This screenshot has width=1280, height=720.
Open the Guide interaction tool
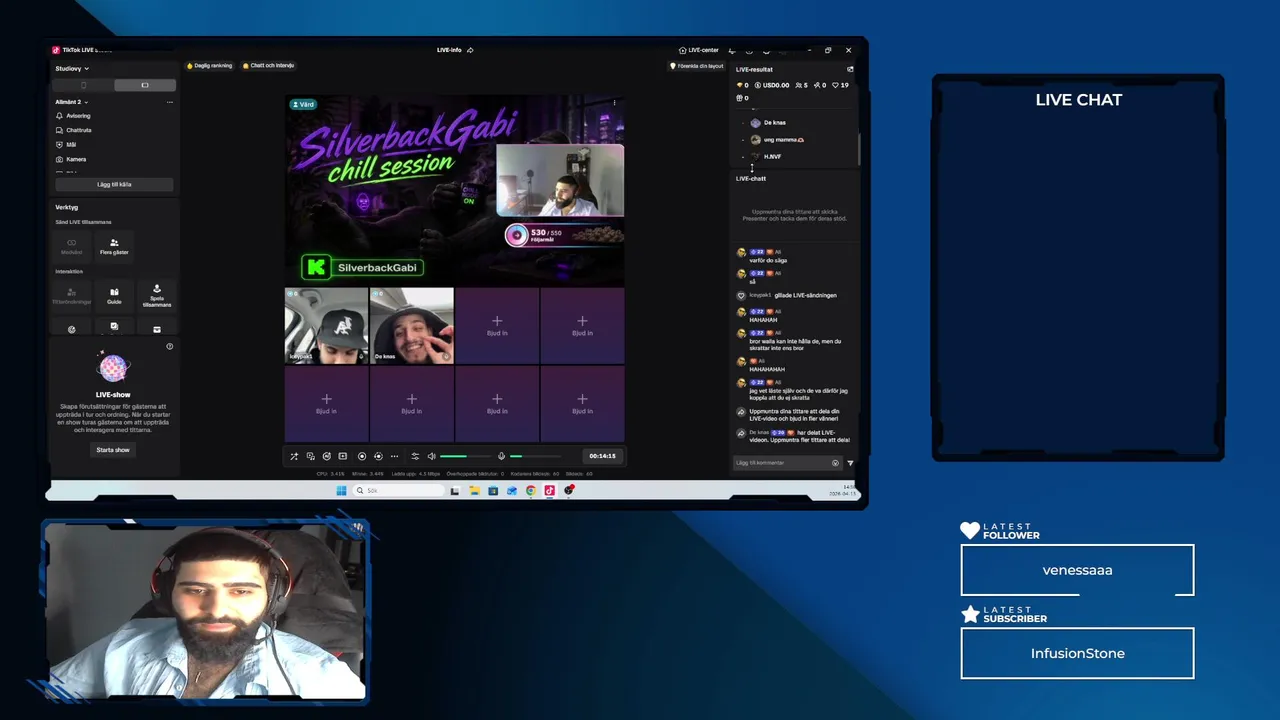[114, 295]
